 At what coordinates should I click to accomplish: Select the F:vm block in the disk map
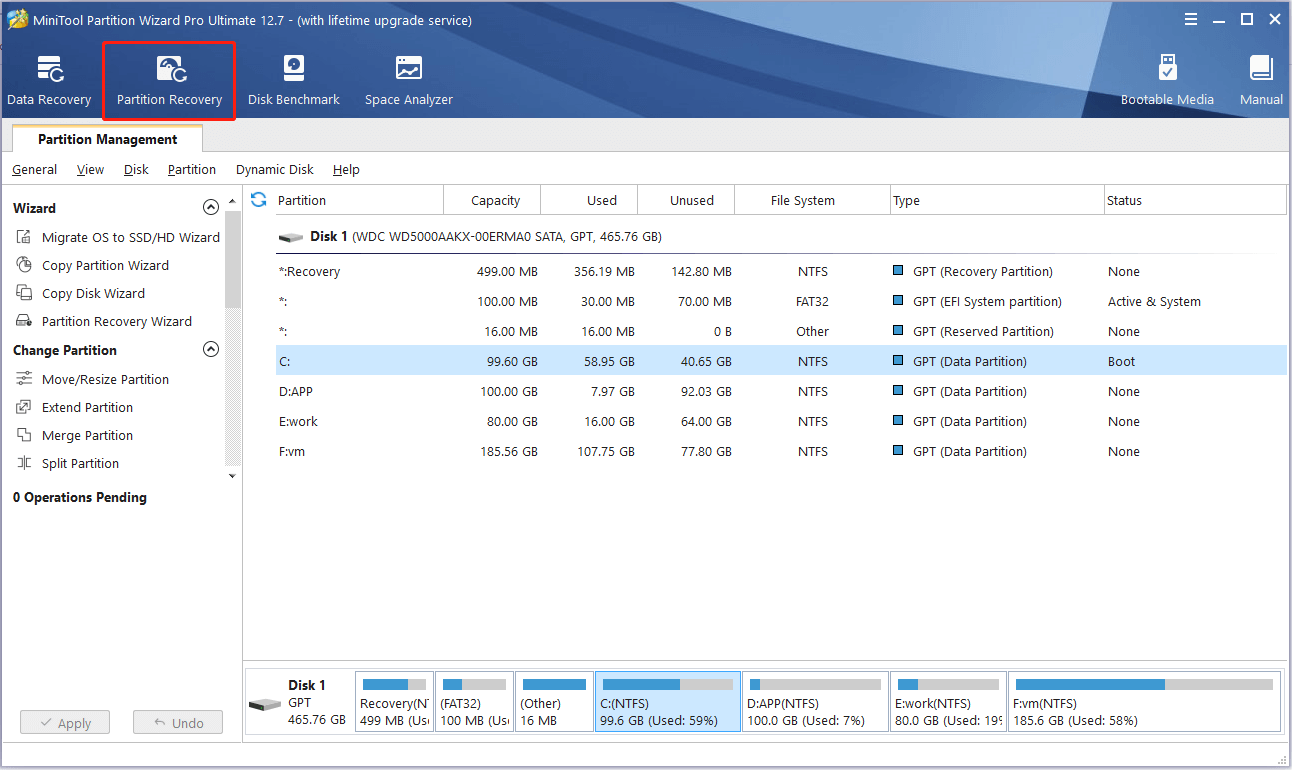click(1144, 700)
